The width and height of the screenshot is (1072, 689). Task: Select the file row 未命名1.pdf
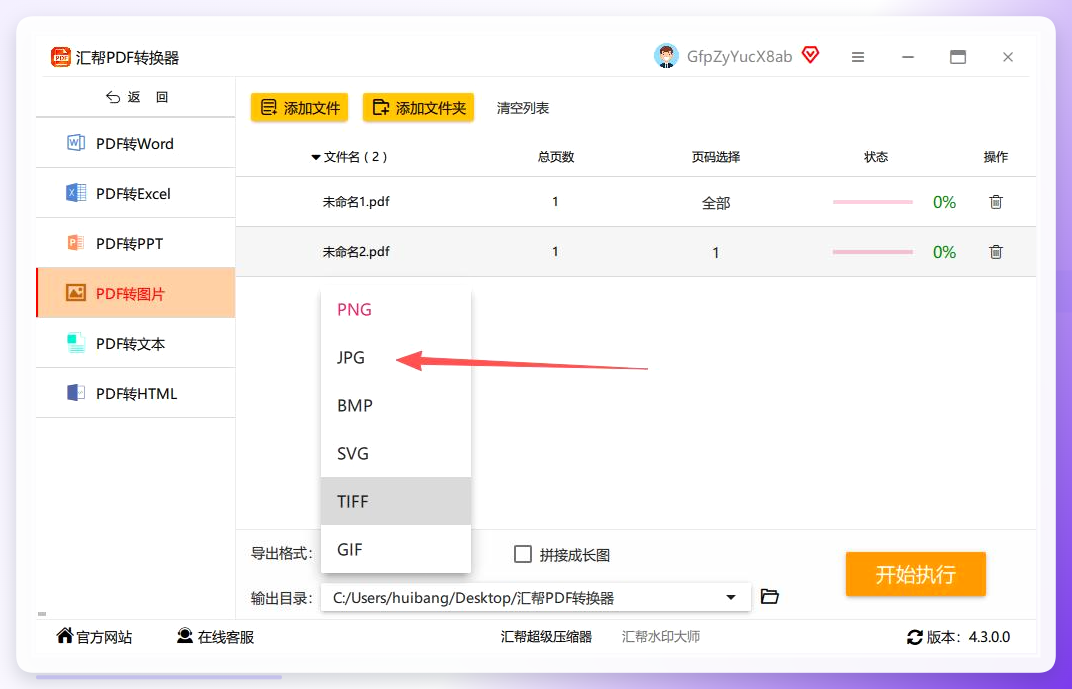coord(636,202)
